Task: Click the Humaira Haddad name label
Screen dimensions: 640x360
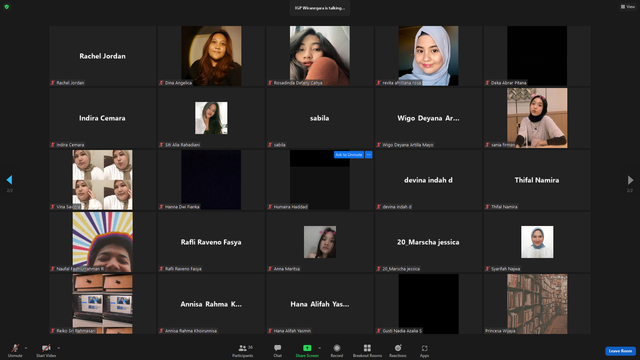Action: tap(291, 207)
